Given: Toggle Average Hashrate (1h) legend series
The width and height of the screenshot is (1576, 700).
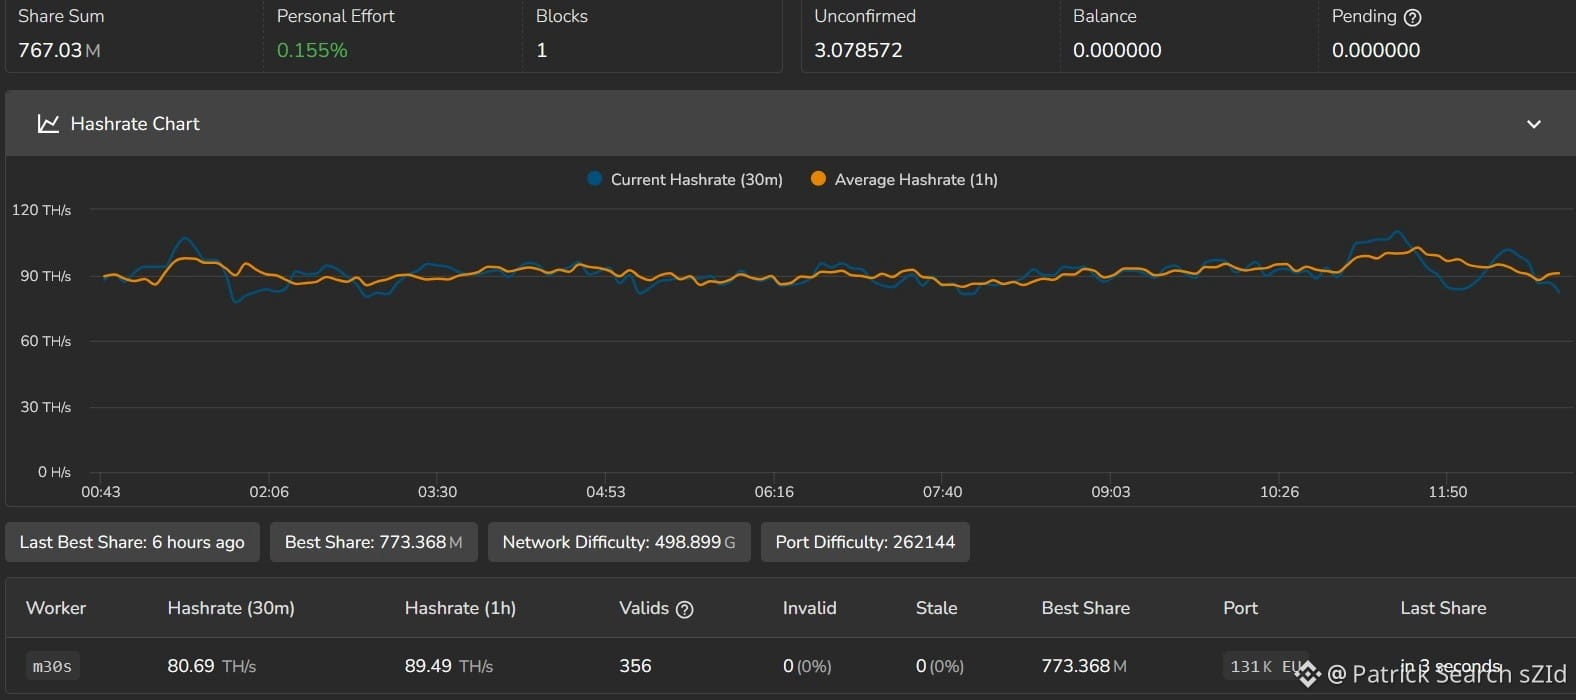Looking at the screenshot, I should tap(904, 180).
